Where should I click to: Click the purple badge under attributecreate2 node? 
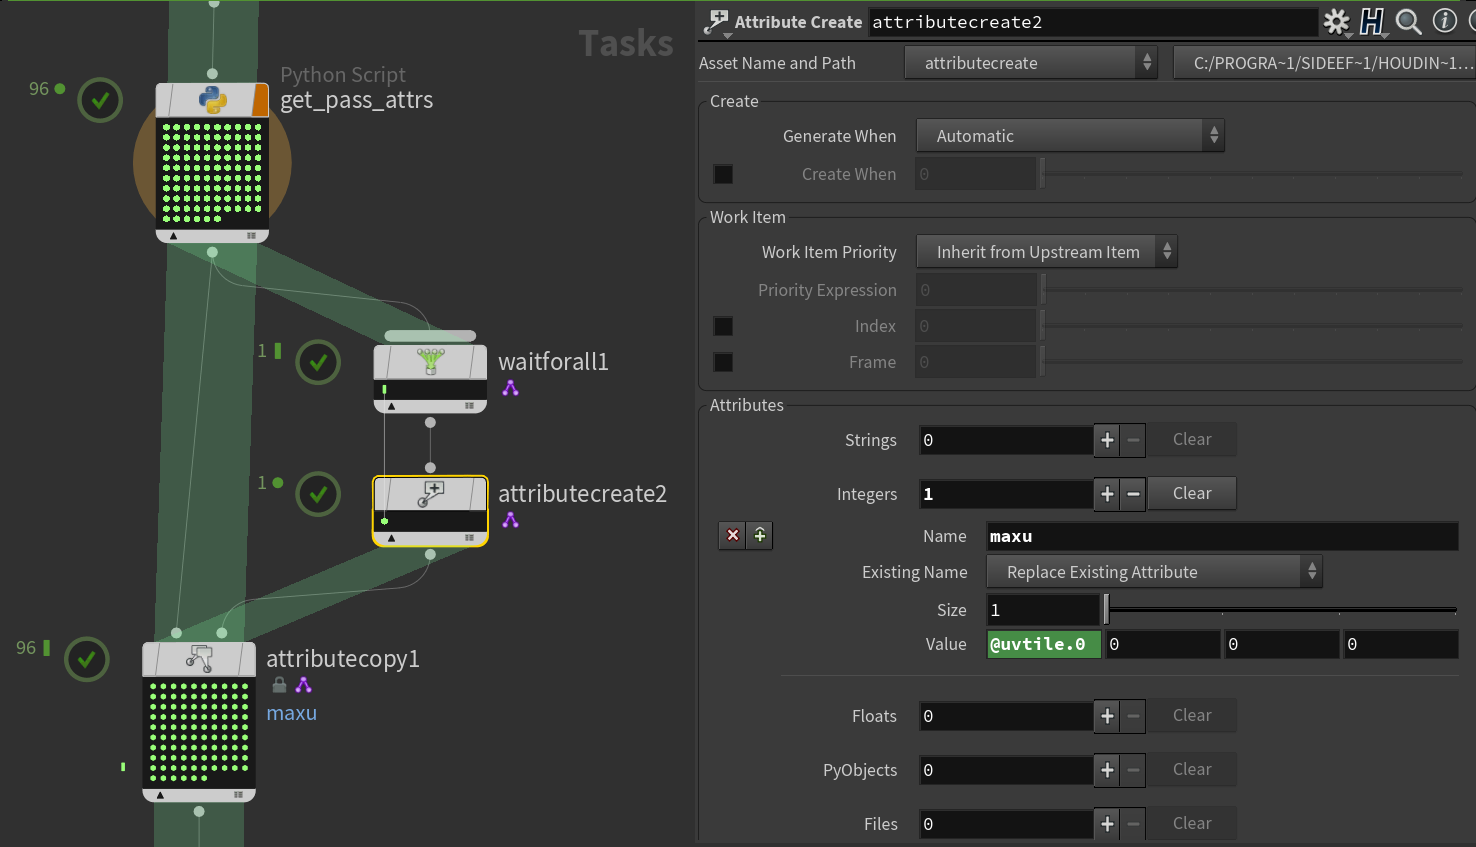pyautogui.click(x=510, y=519)
